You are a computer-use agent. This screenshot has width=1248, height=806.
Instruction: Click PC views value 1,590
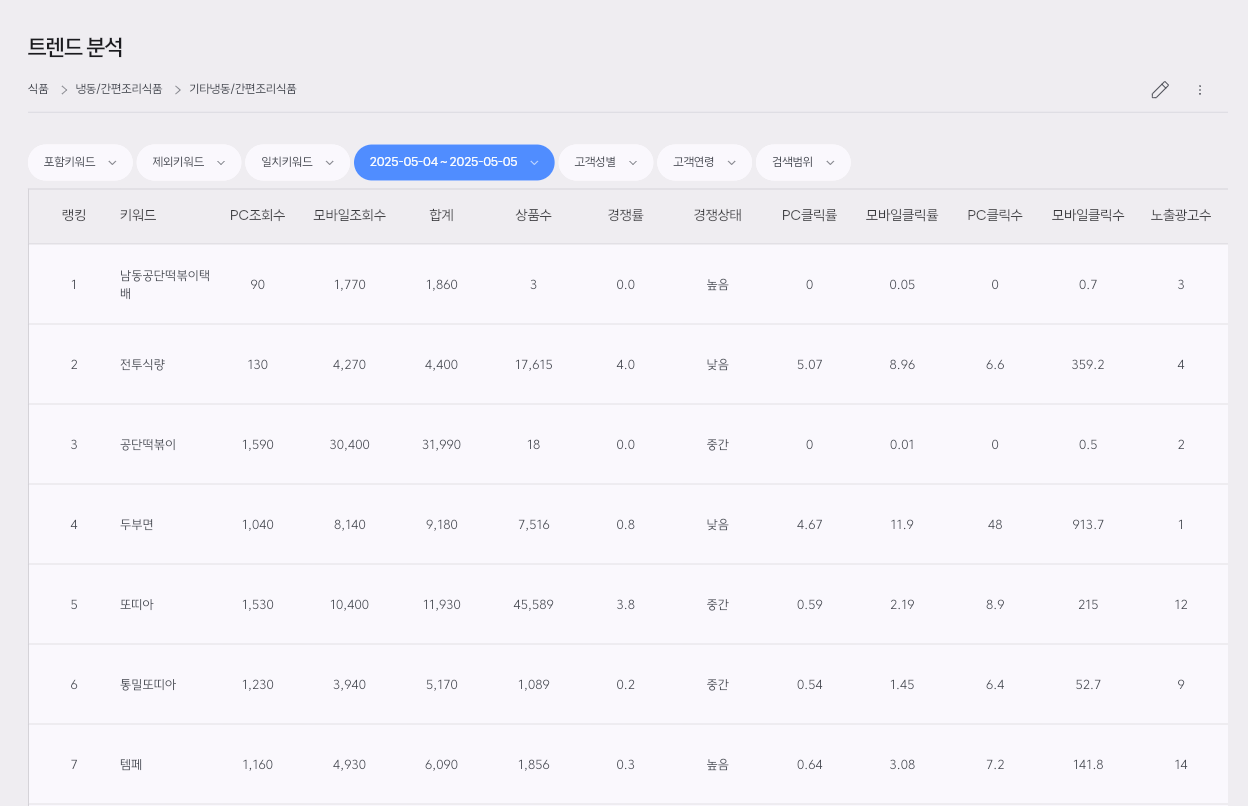(x=258, y=445)
